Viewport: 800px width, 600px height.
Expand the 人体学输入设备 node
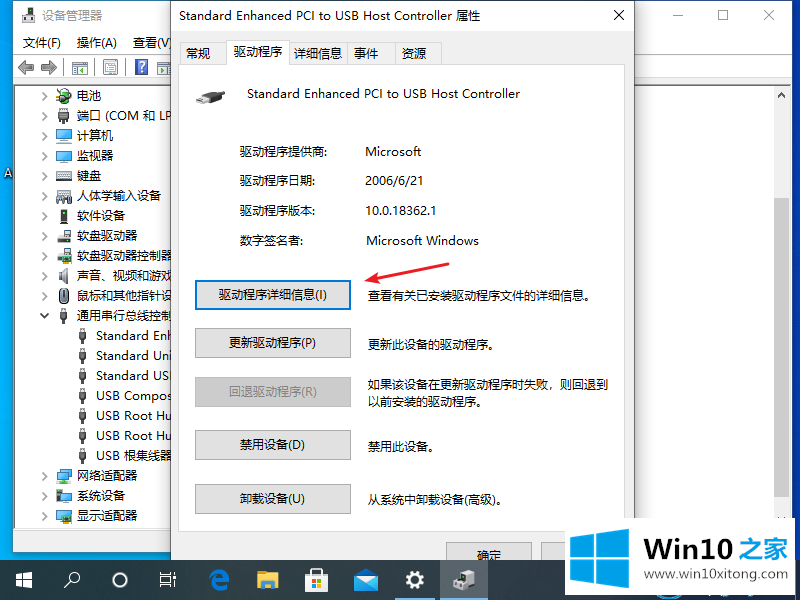(45, 196)
